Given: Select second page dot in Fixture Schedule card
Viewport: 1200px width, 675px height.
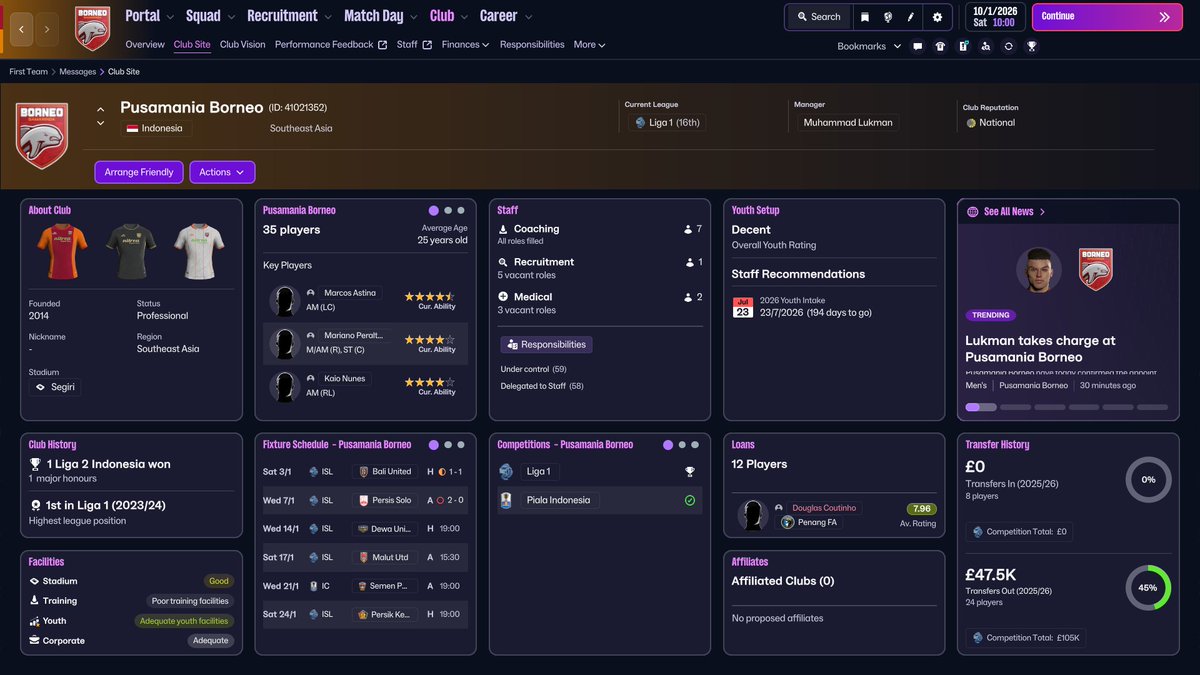Looking at the screenshot, I should tap(448, 445).
